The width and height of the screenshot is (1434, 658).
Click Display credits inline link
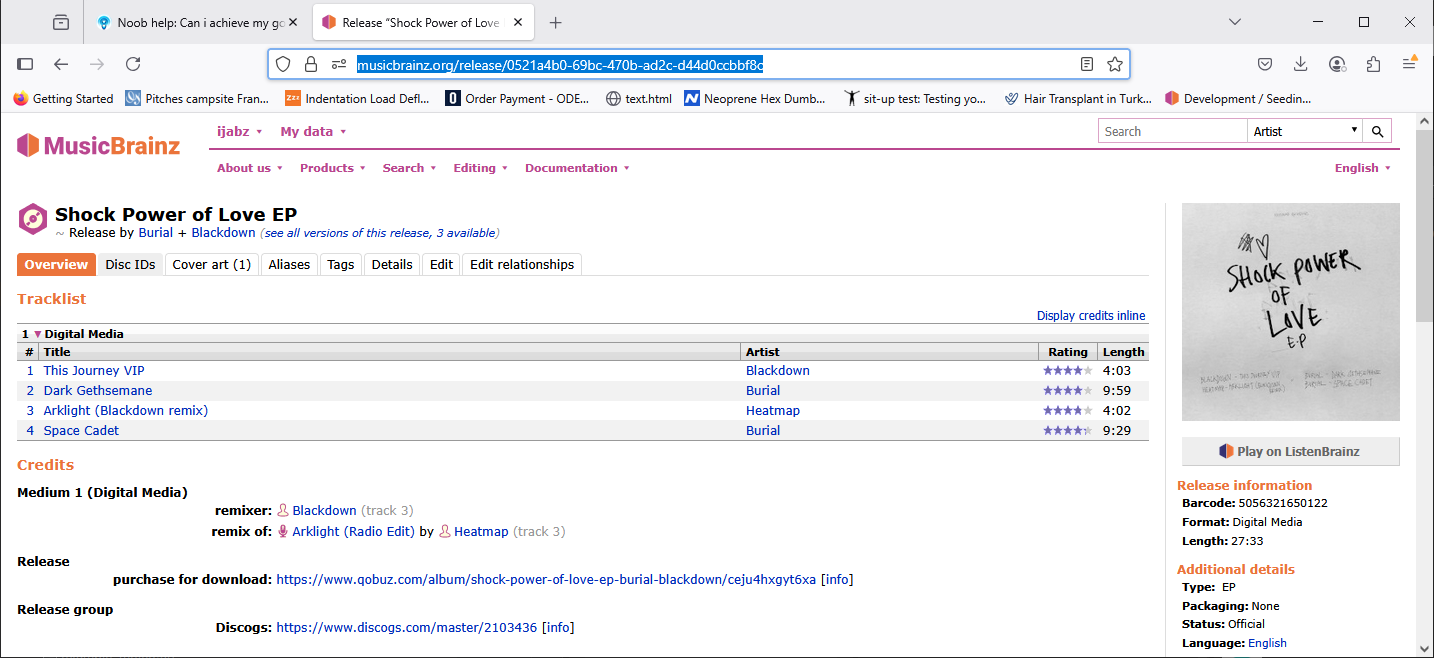(1091, 316)
